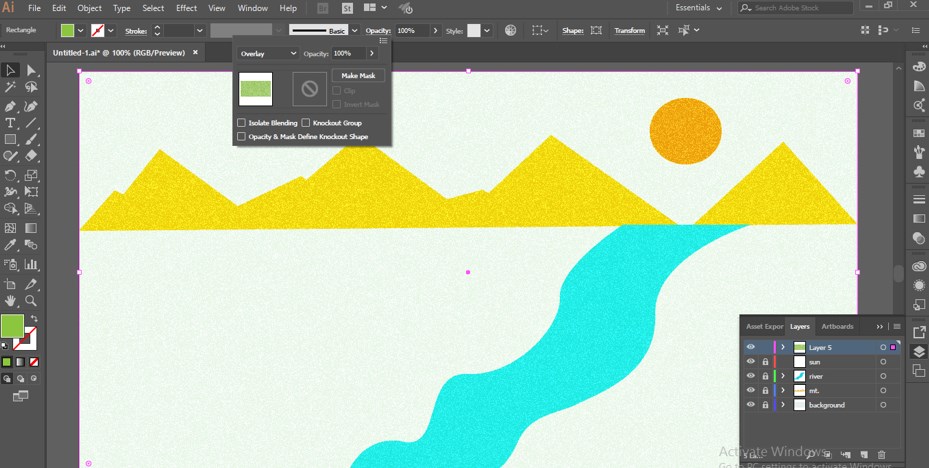Image resolution: width=929 pixels, height=468 pixels.
Task: Swap fill and stroke colors arrow
Action: (34, 319)
